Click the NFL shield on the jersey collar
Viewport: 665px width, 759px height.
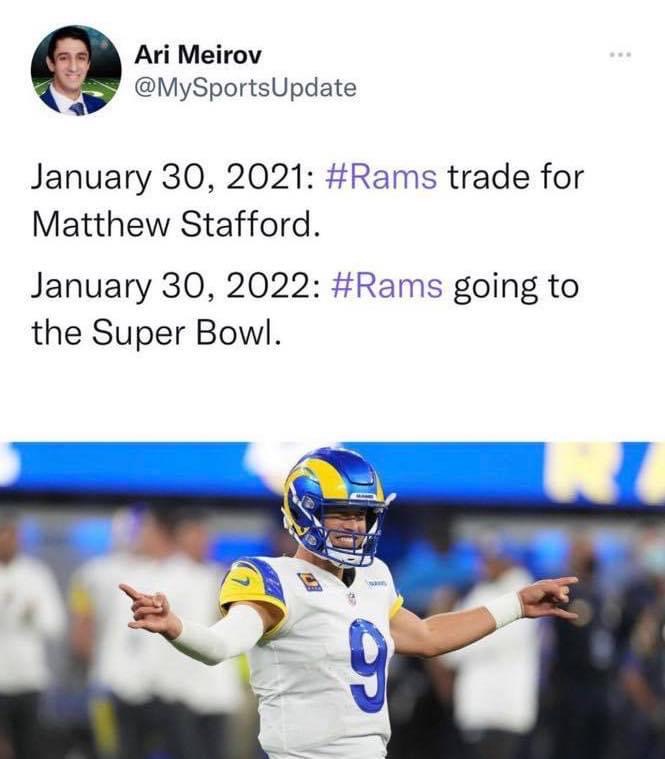click(350, 599)
